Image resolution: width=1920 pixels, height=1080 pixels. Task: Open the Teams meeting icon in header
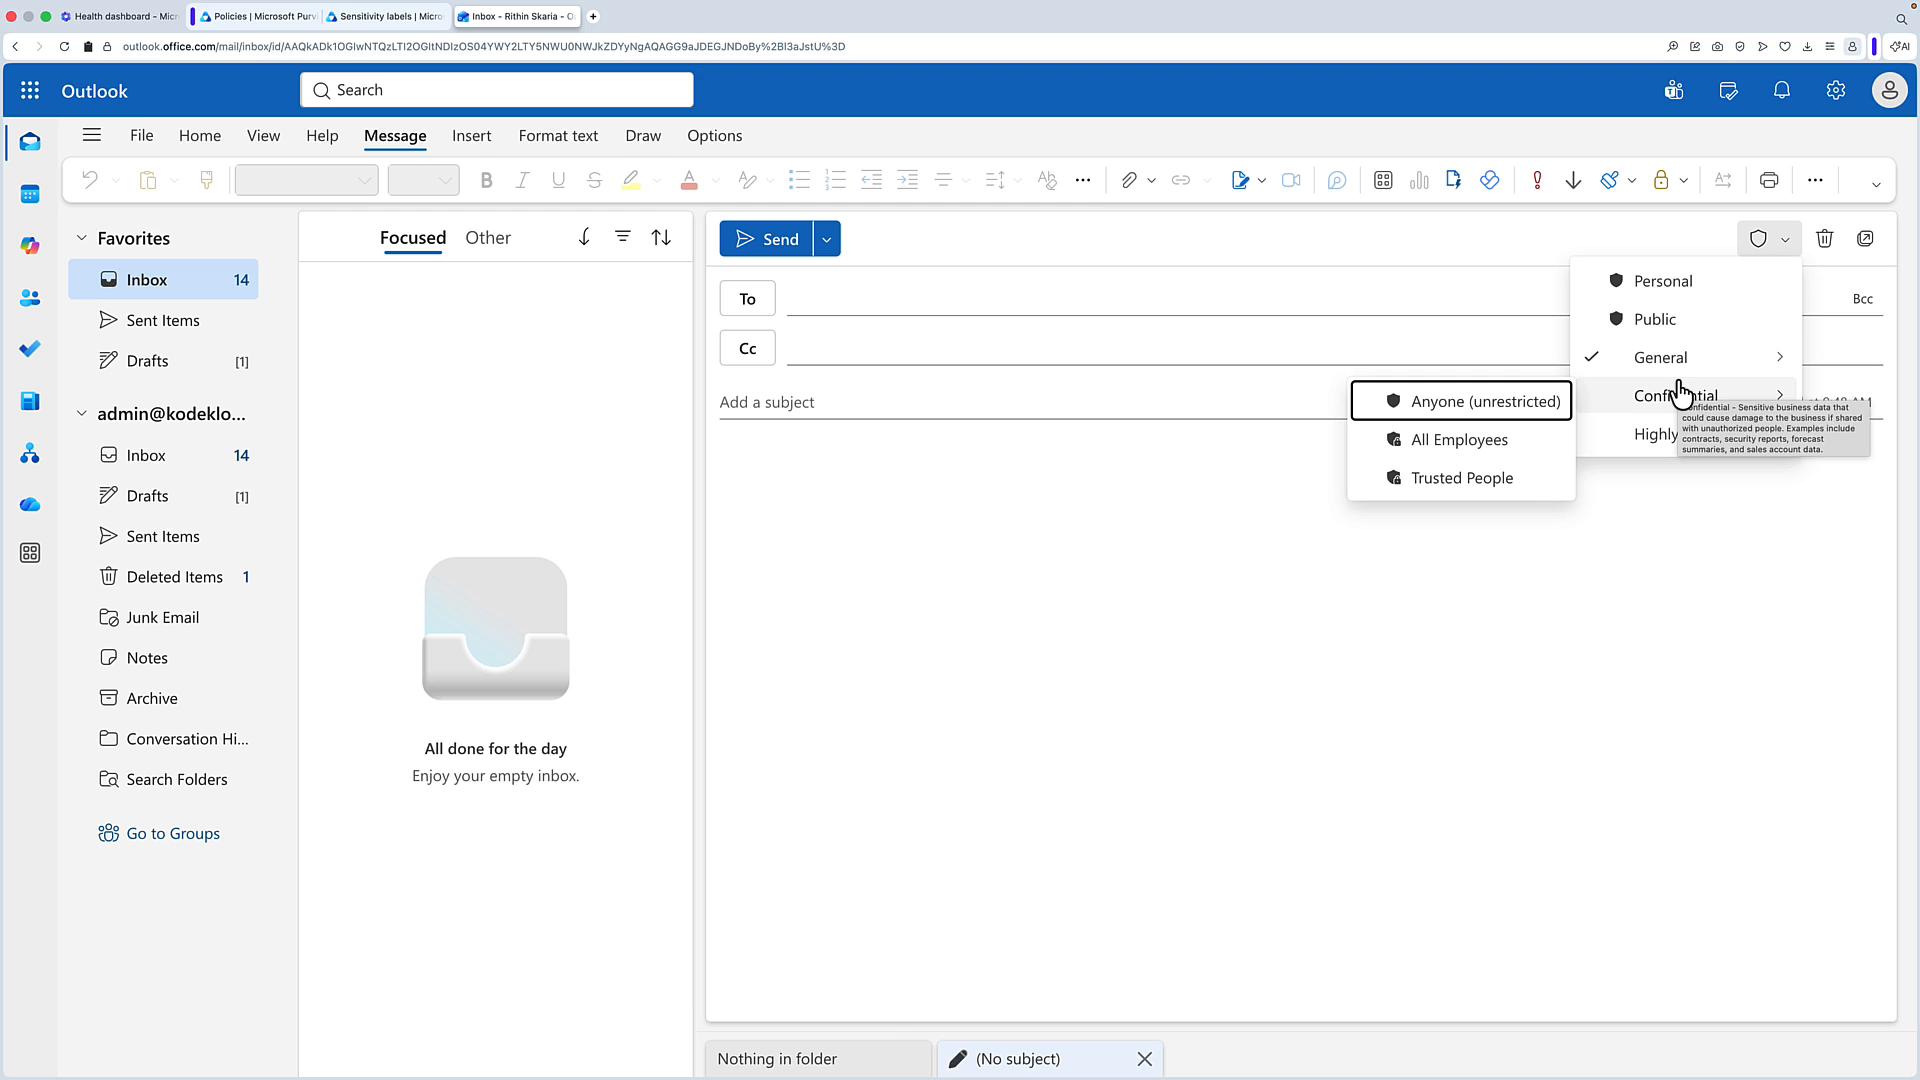click(x=1674, y=91)
